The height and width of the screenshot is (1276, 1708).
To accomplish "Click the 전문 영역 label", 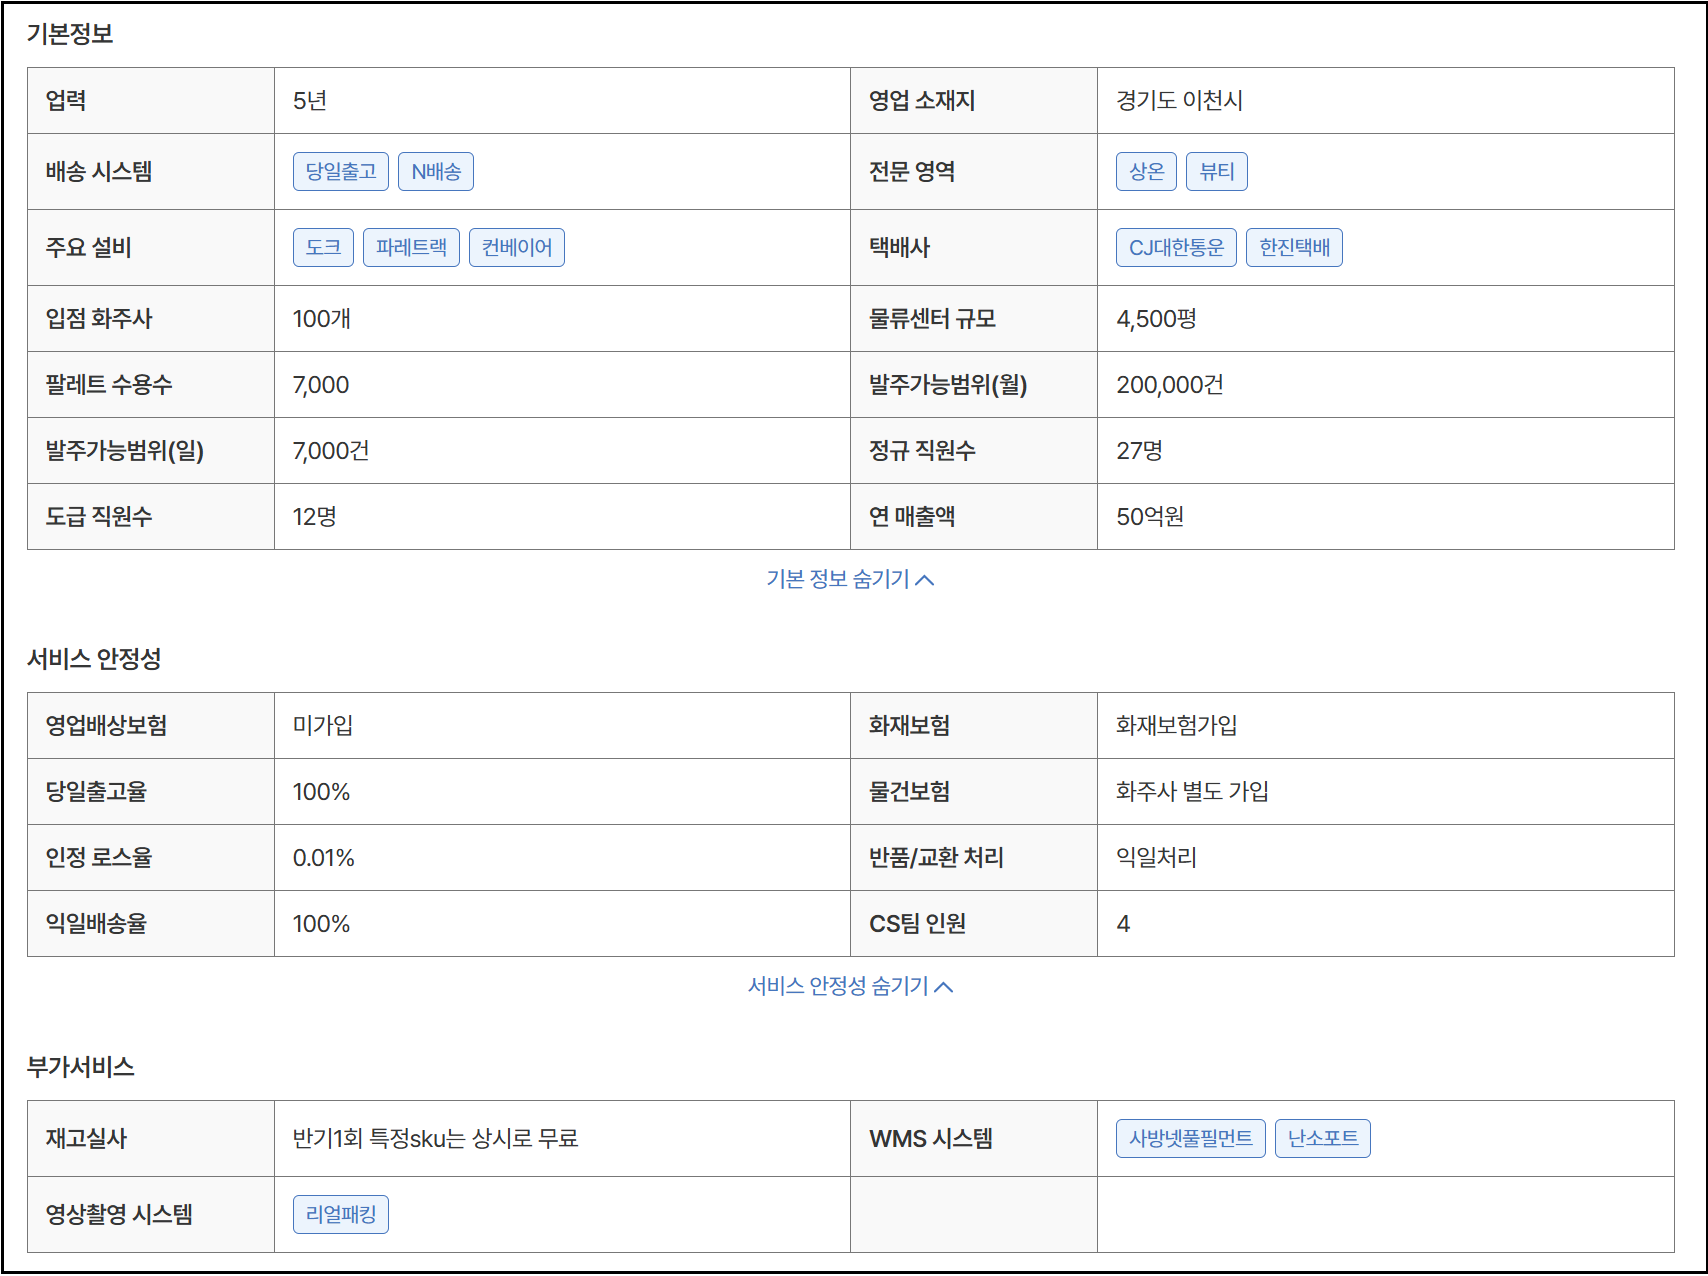I will point(912,172).
